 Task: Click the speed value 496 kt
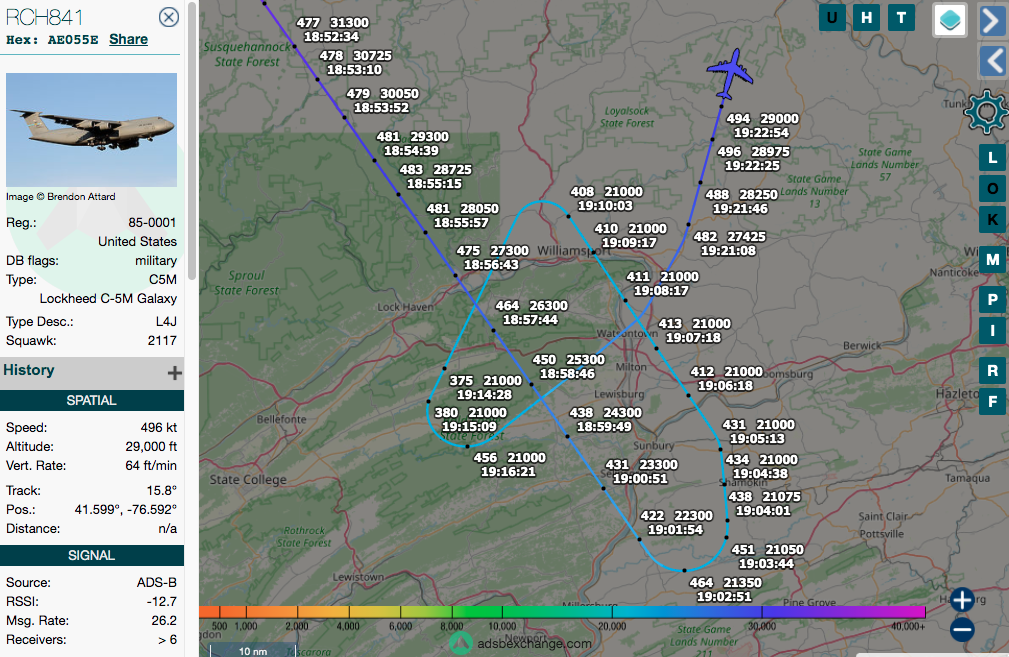click(x=158, y=428)
